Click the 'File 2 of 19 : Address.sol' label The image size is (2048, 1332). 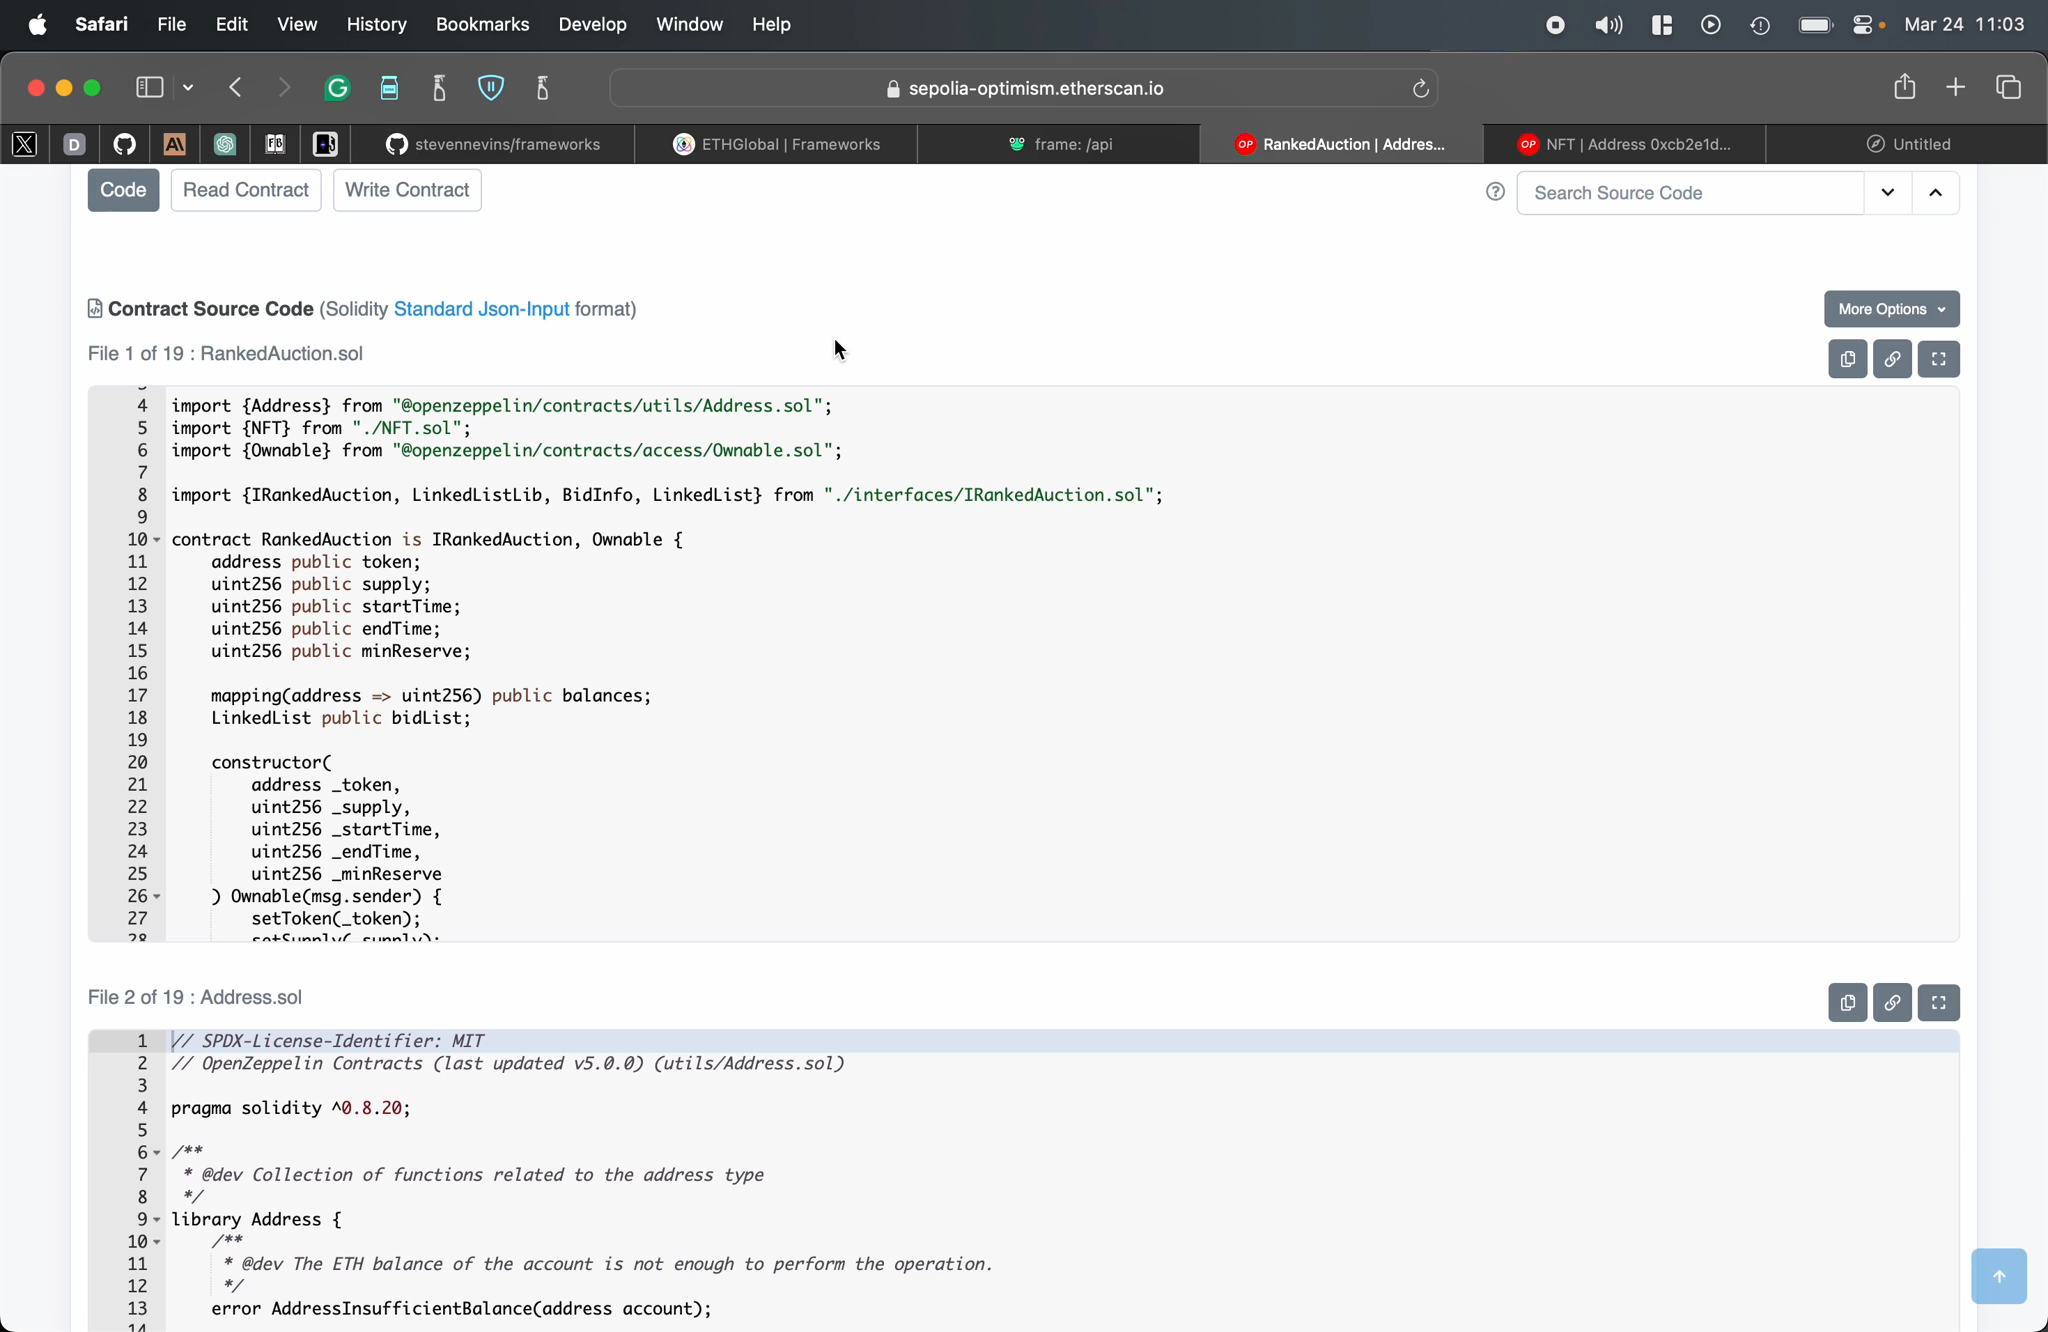tap(194, 998)
